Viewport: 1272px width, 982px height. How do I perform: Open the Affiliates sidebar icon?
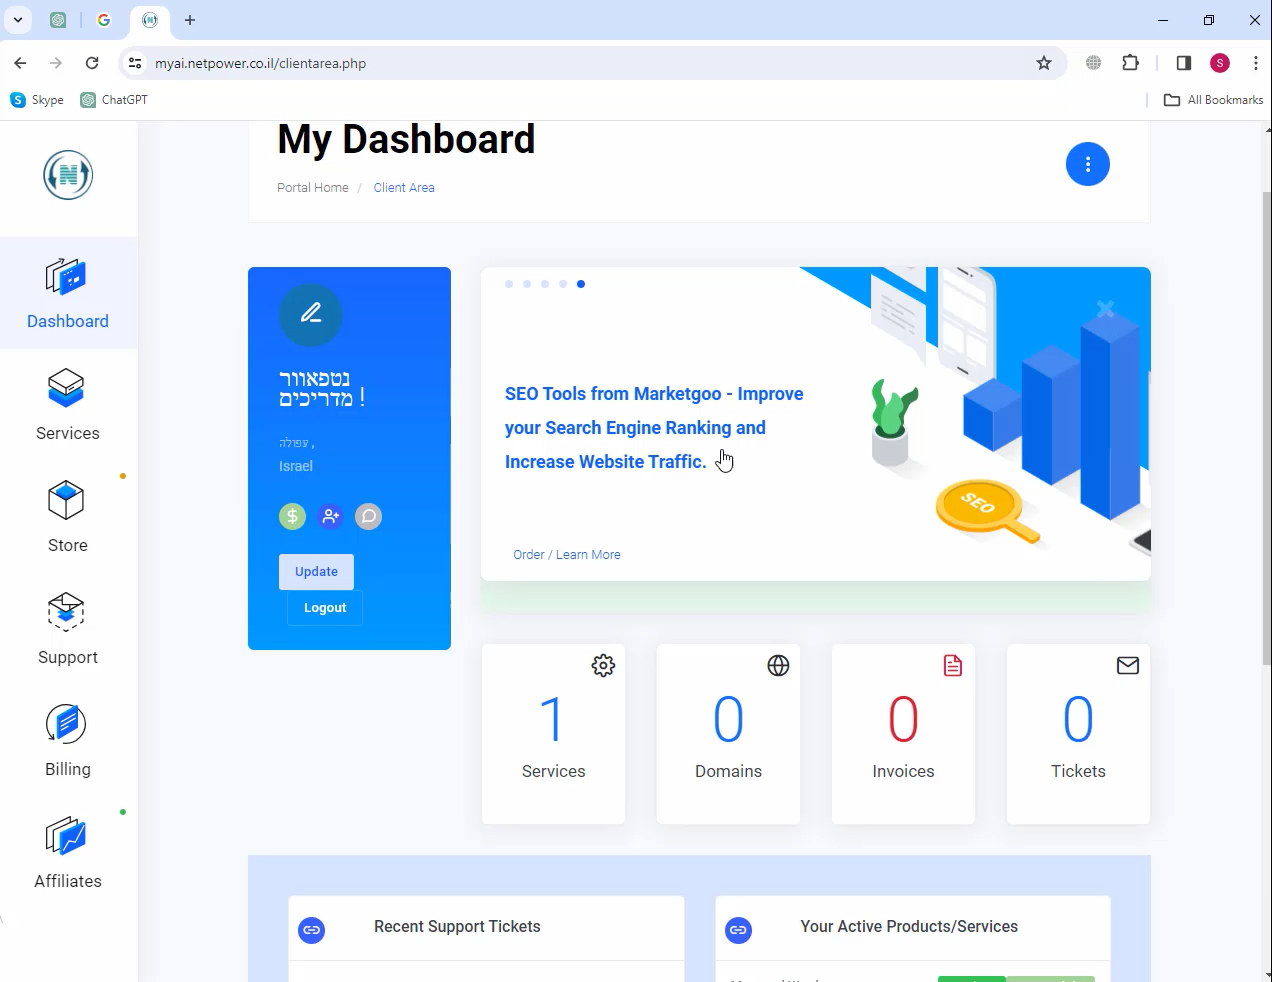[67, 837]
